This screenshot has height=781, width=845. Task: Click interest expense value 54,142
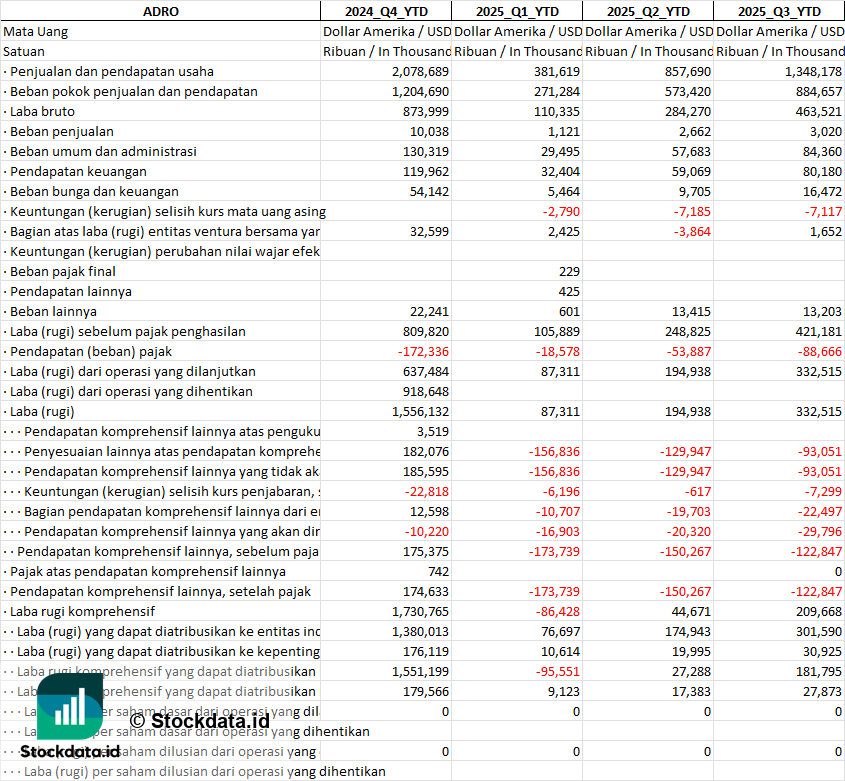click(429, 191)
